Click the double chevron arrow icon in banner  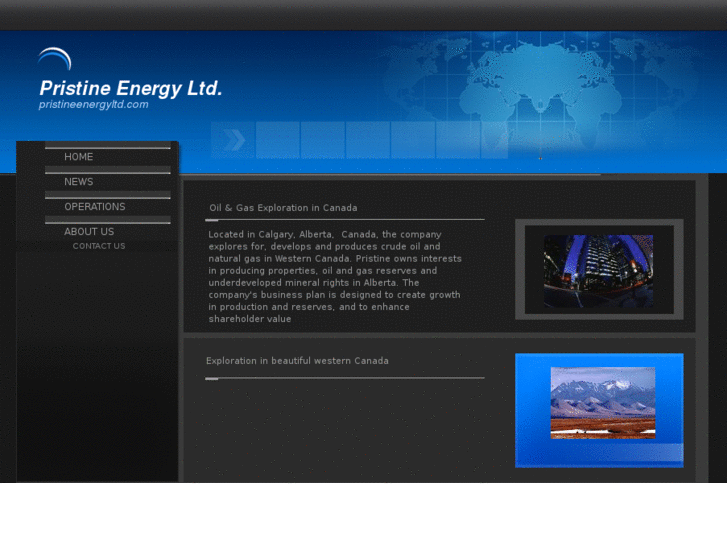click(x=234, y=140)
